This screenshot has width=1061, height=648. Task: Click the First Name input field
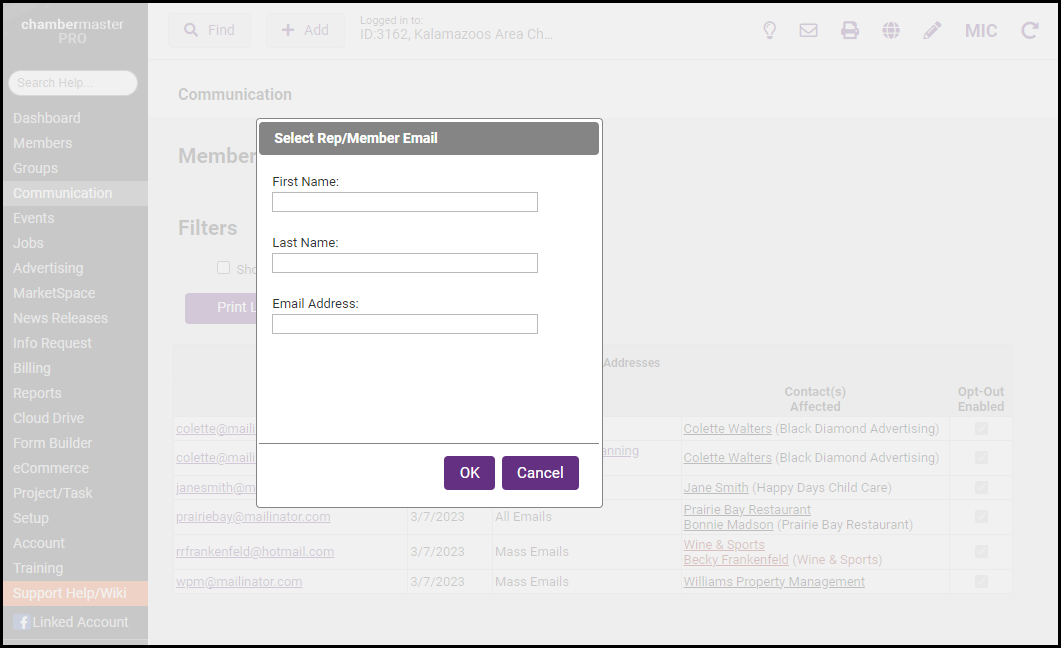pos(404,202)
